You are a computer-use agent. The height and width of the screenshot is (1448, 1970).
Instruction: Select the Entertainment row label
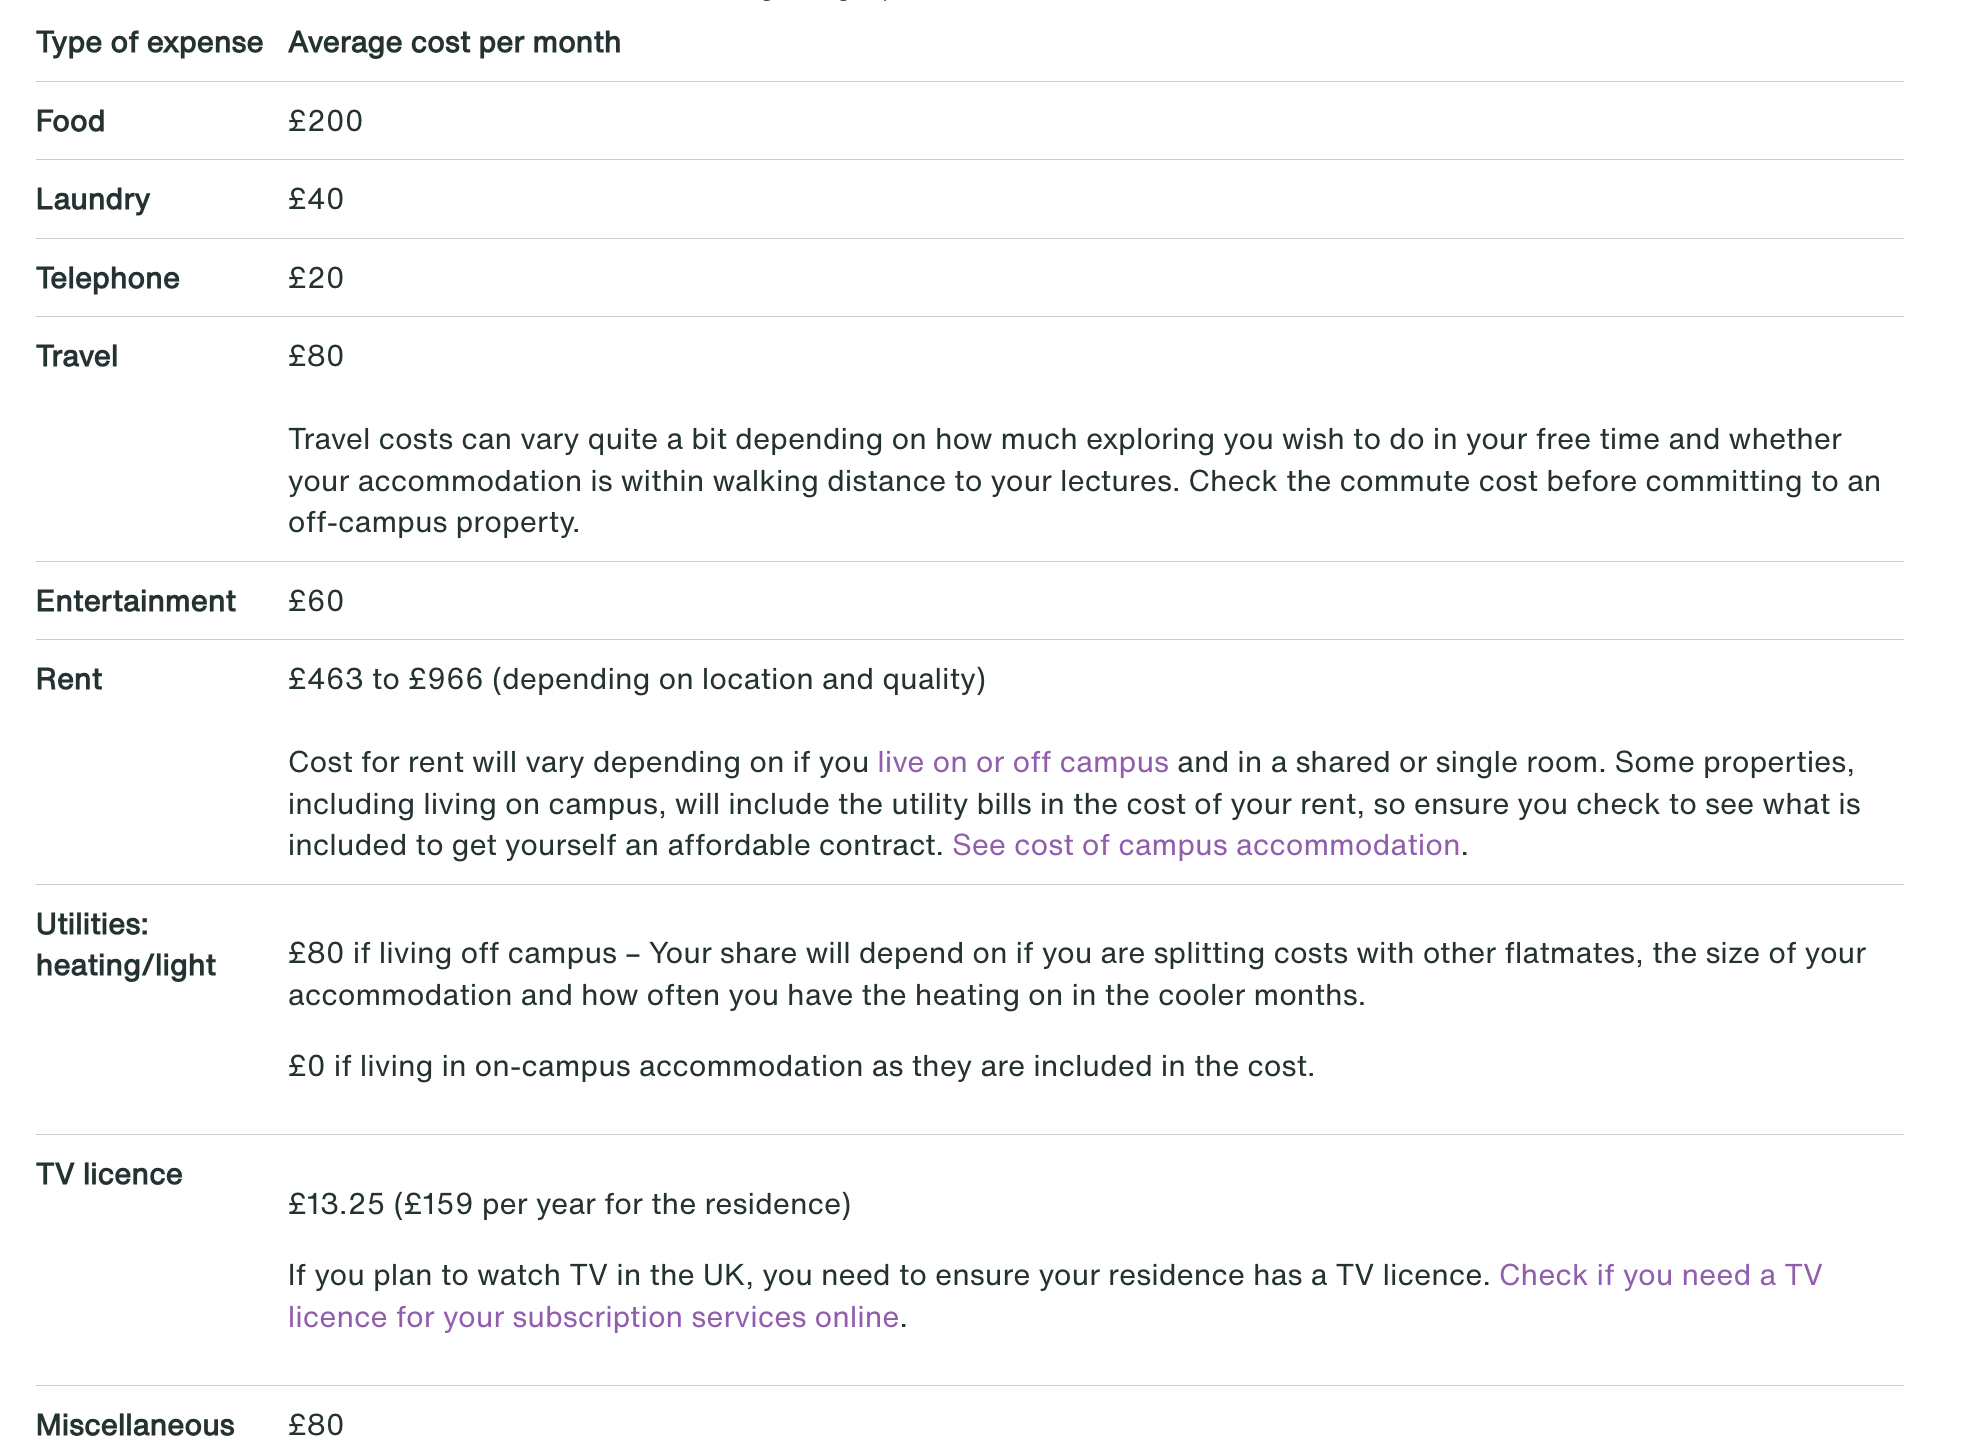tap(136, 602)
